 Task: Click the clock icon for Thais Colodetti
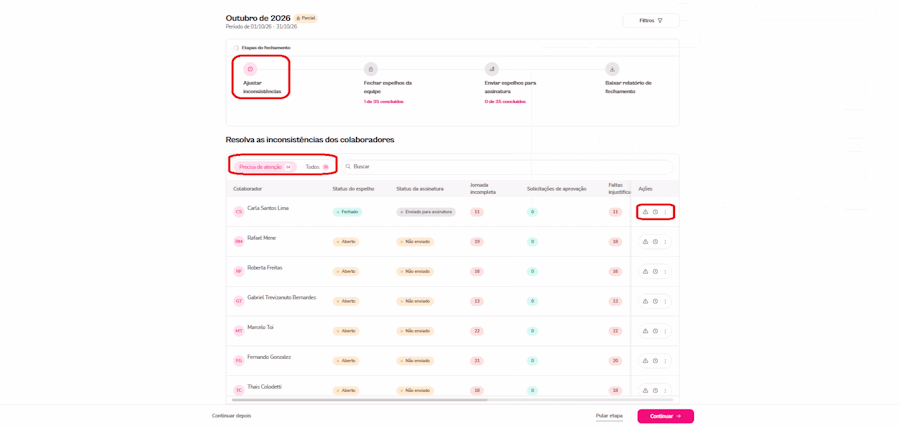[x=655, y=390]
